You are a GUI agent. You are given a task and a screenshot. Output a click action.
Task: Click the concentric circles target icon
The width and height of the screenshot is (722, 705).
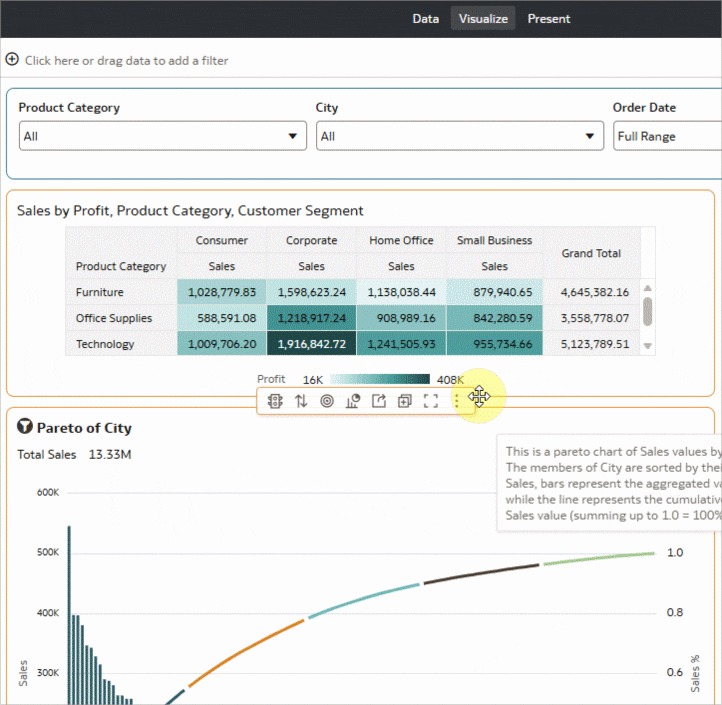pos(327,401)
